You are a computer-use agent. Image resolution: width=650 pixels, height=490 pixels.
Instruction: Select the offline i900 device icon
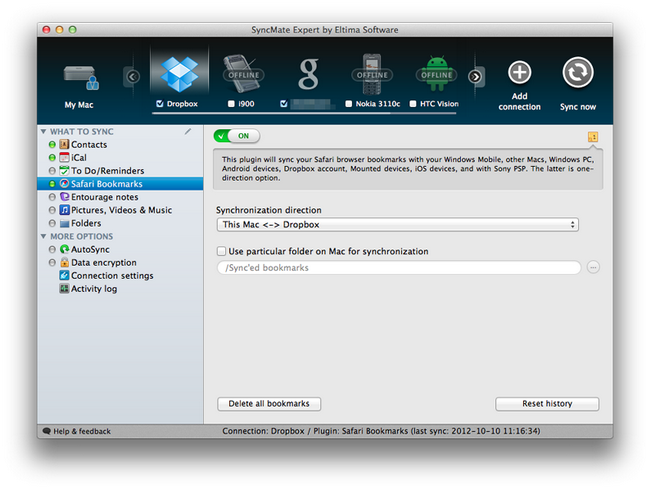[243, 74]
